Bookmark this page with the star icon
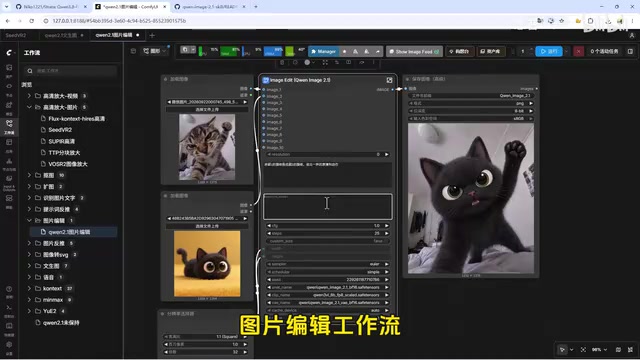This screenshot has height=360, width=640. [x=562, y=21]
